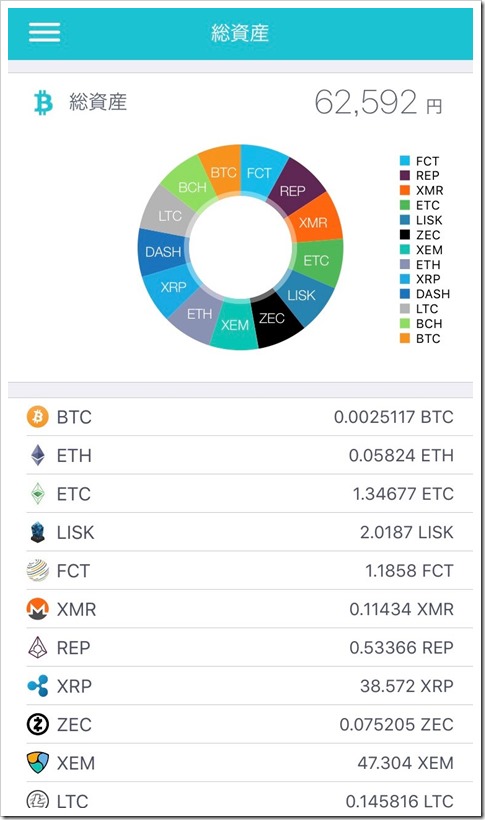This screenshot has height=820, width=485.
Task: Open the 38.572 XRP balance
Action: (407, 686)
